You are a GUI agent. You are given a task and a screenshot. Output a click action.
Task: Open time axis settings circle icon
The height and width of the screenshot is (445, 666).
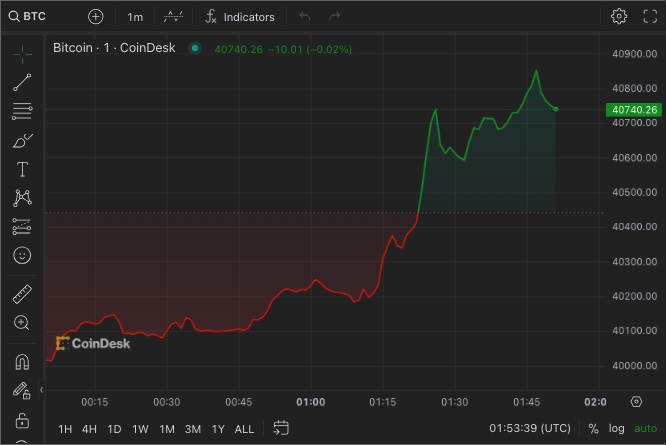[636, 402]
